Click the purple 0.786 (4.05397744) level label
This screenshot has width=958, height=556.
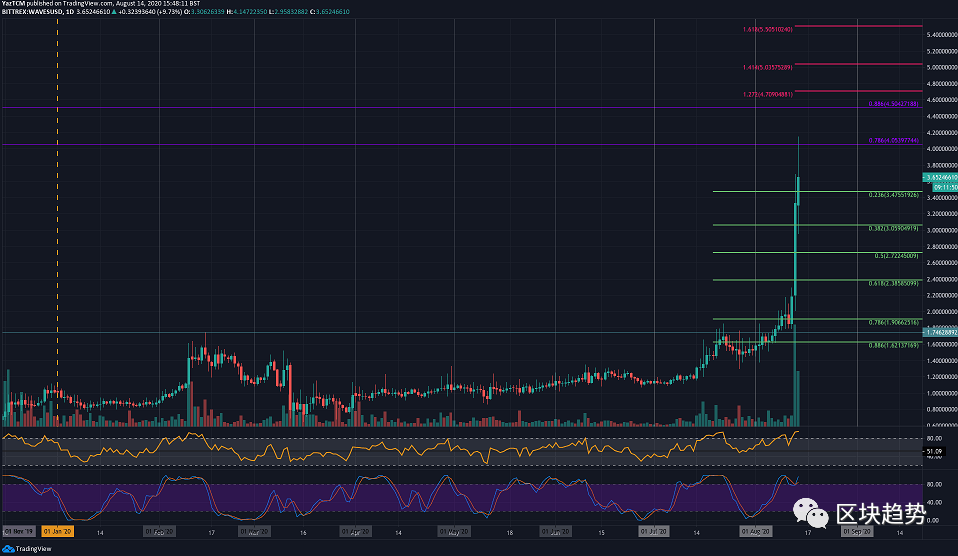[893, 141]
